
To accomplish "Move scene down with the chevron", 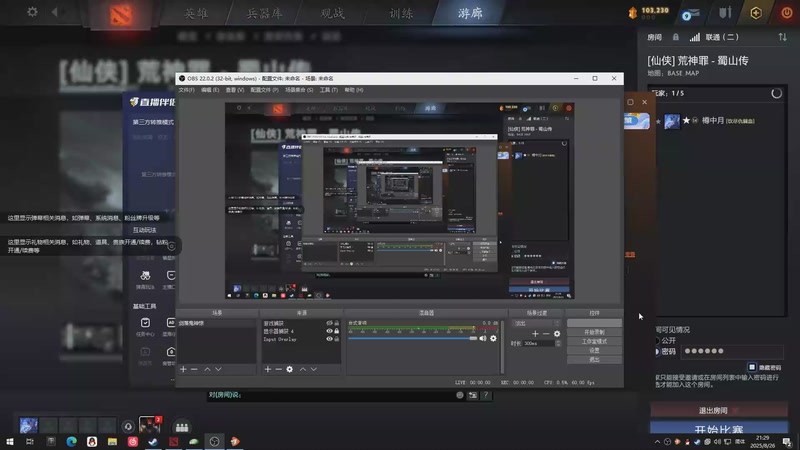I will [218, 369].
